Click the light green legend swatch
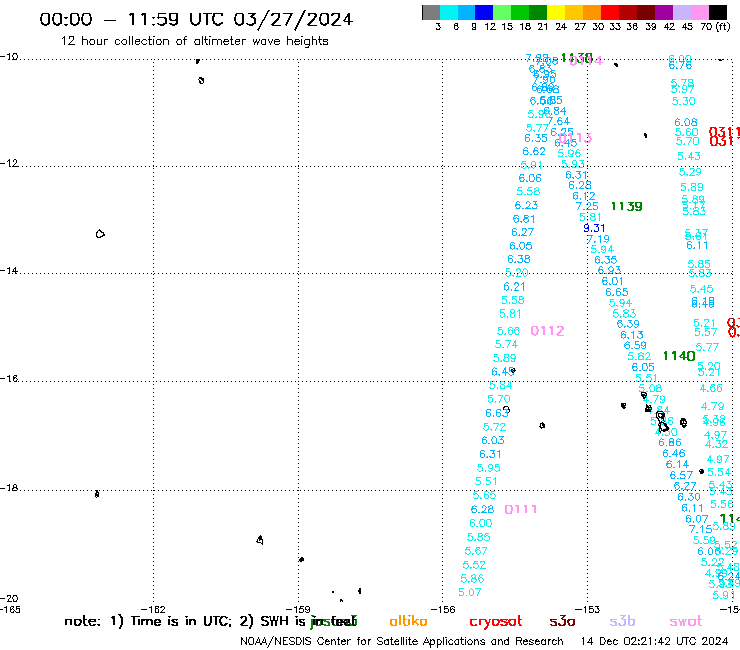Image resolution: width=740 pixels, height=650 pixels. (x=502, y=12)
